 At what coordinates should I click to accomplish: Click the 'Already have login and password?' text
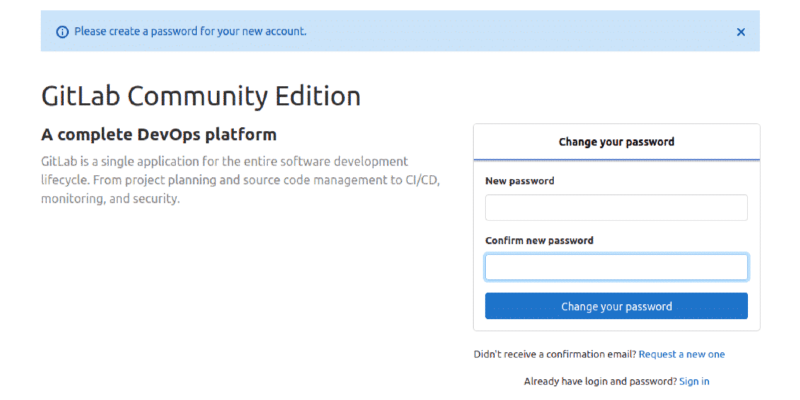coord(600,382)
